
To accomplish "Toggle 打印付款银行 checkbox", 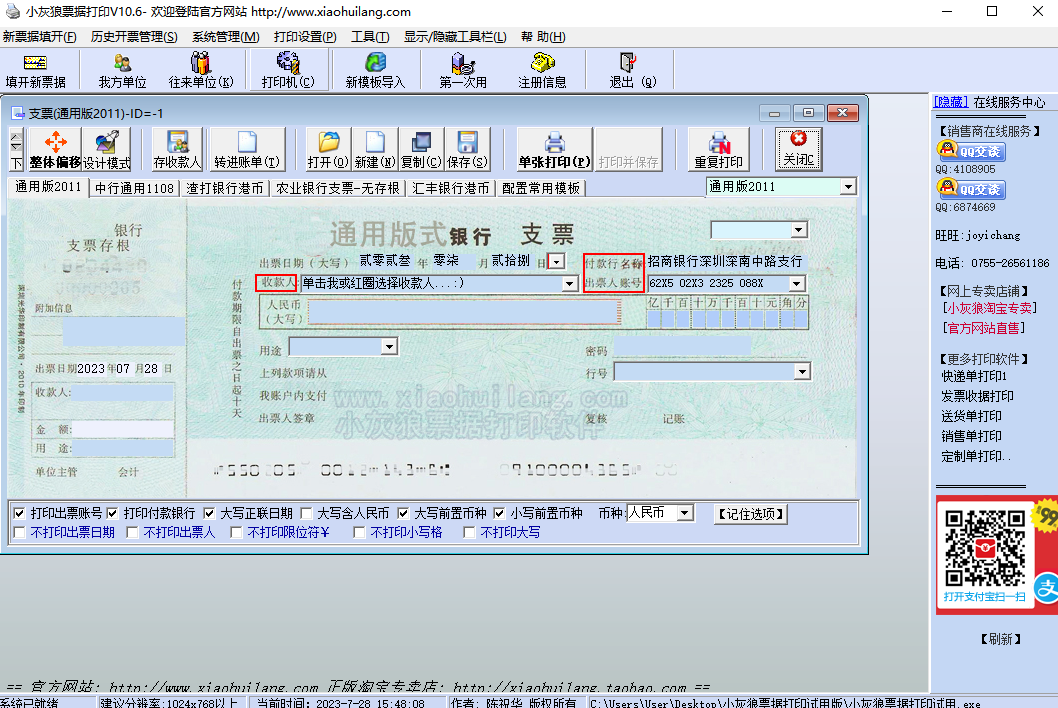I will pyautogui.click(x=112, y=514).
